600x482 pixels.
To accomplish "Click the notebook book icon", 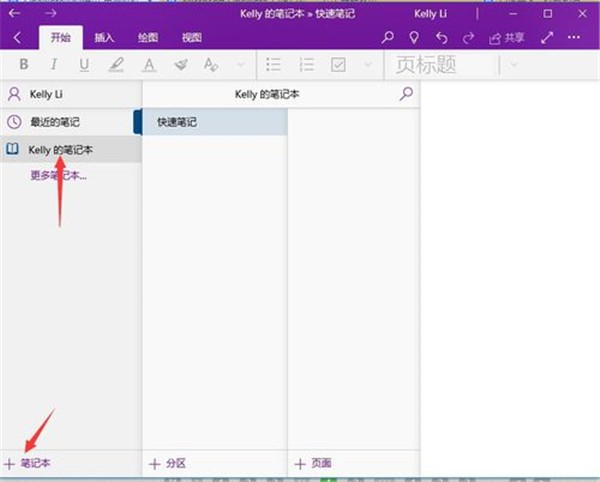I will point(12,149).
